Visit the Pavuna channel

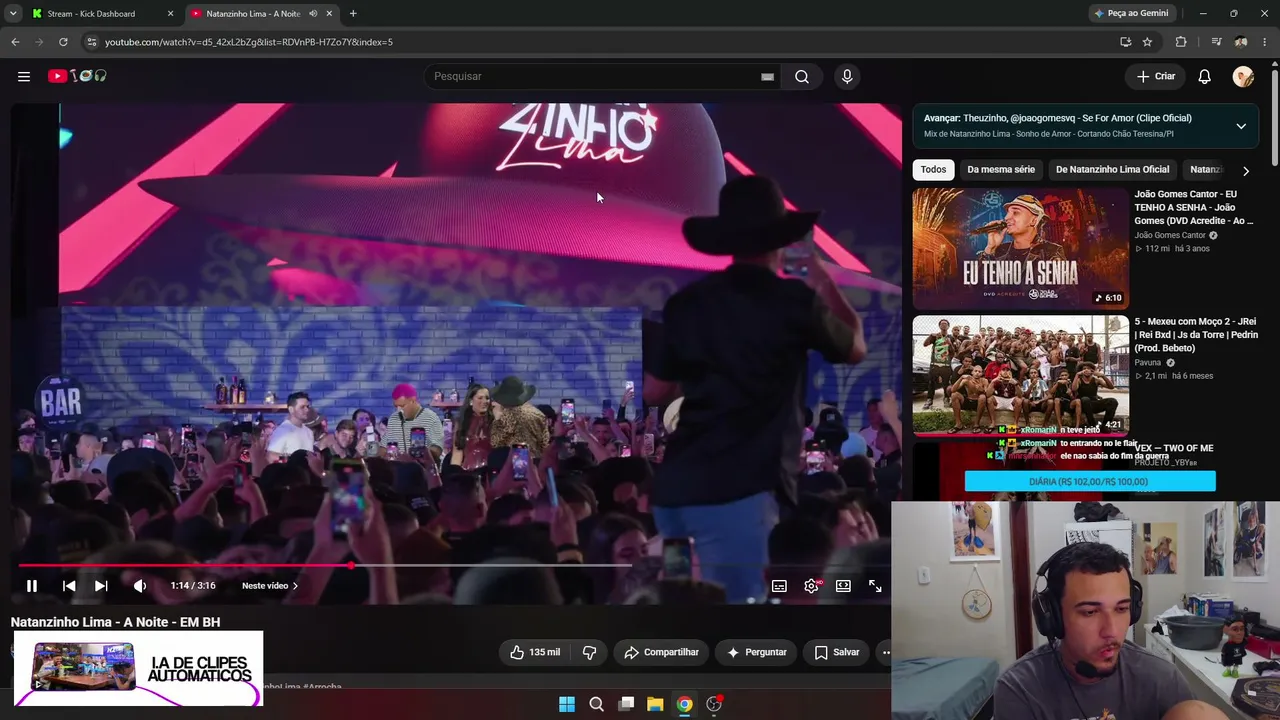pyautogui.click(x=1148, y=362)
